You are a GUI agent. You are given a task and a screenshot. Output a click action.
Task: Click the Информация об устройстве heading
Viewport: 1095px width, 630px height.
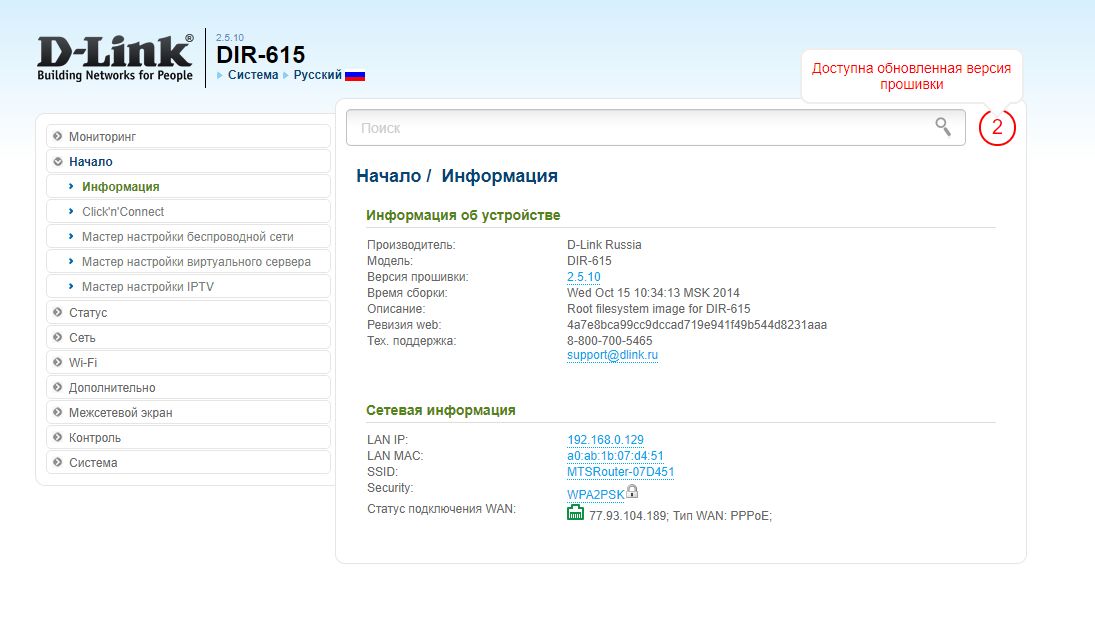click(463, 215)
